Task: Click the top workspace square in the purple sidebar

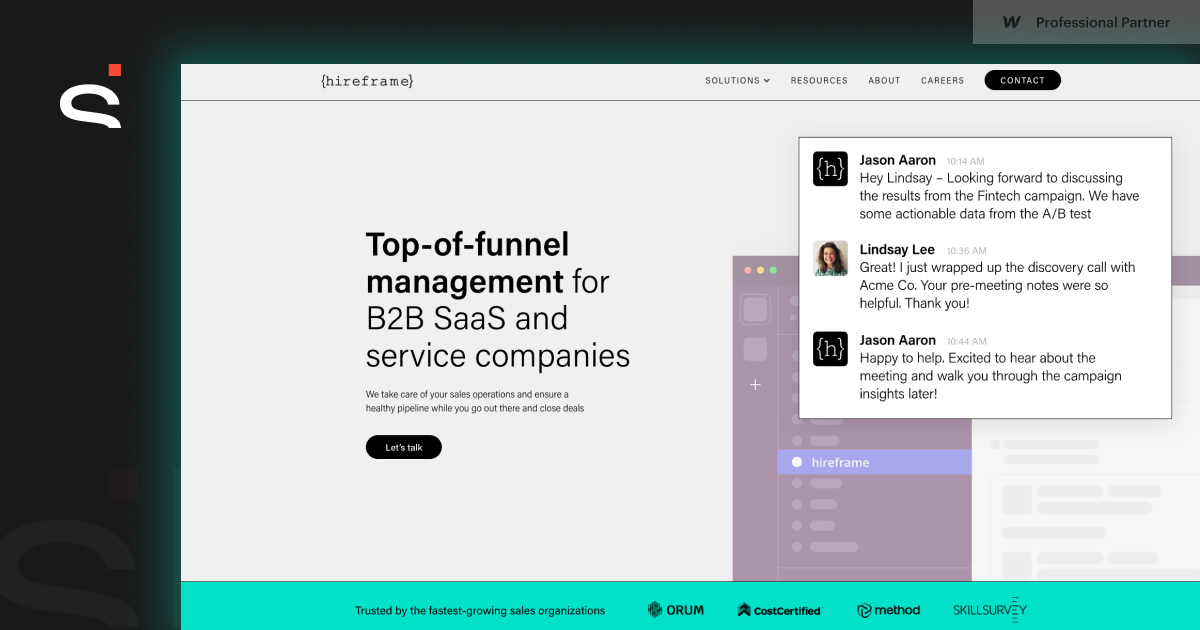Action: click(x=755, y=309)
